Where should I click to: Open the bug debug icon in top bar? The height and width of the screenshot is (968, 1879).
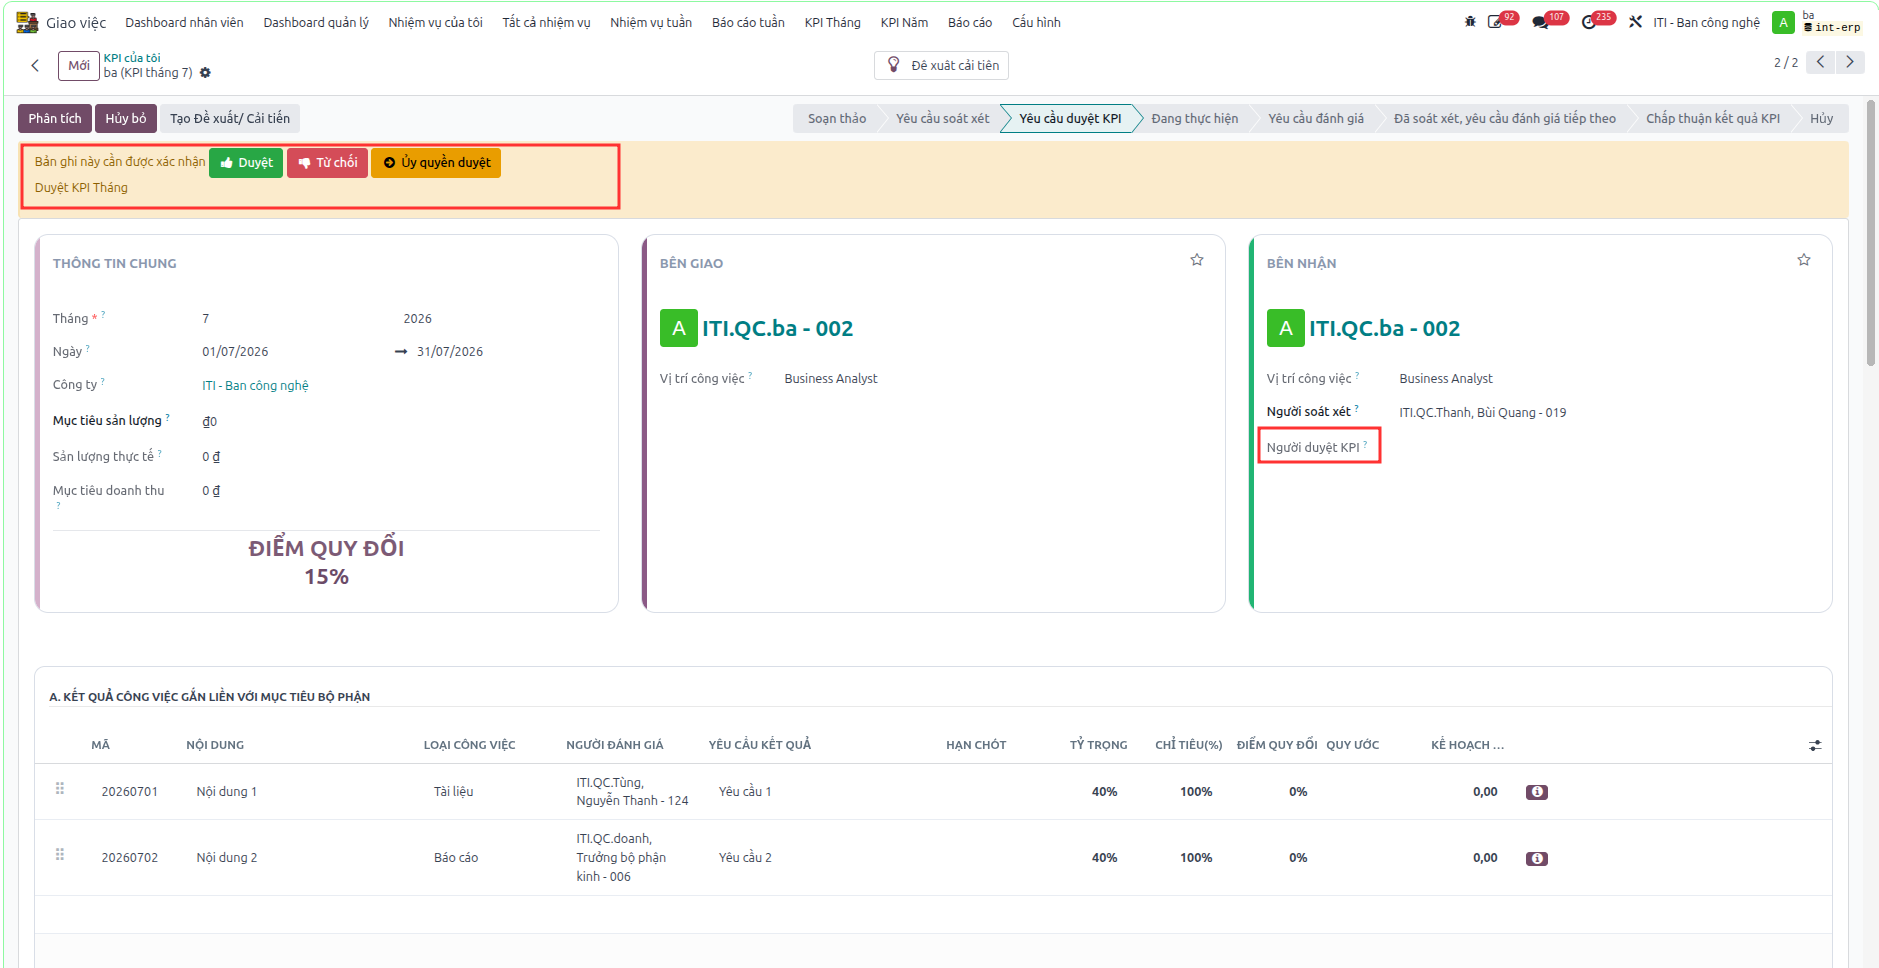click(x=1470, y=22)
